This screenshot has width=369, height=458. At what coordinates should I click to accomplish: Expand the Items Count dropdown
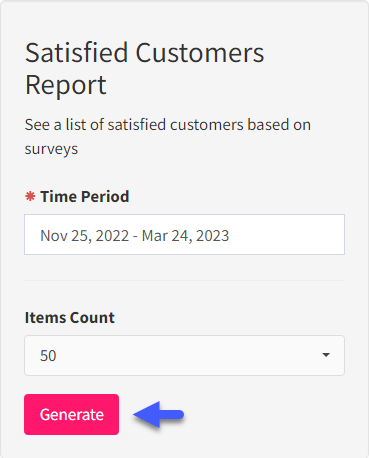(x=184, y=355)
